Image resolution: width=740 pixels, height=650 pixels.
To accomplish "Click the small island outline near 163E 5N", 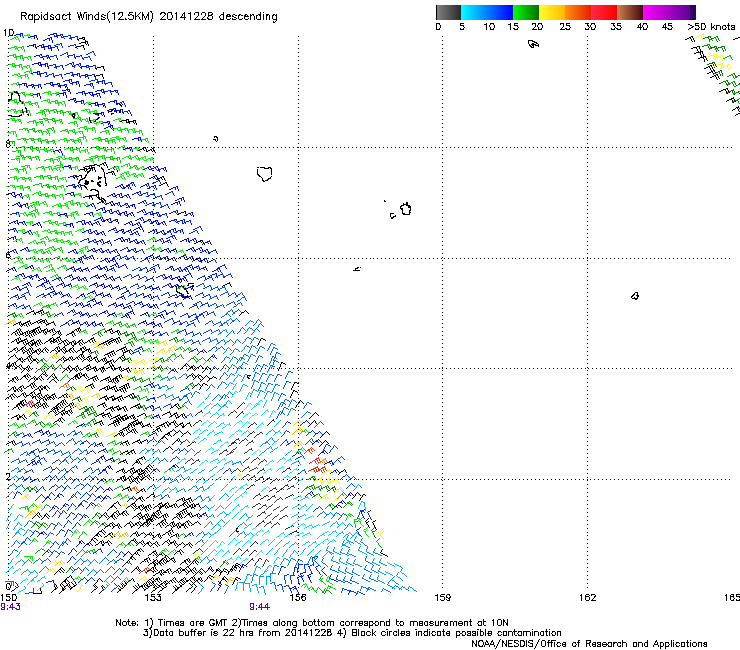I will point(635,296).
